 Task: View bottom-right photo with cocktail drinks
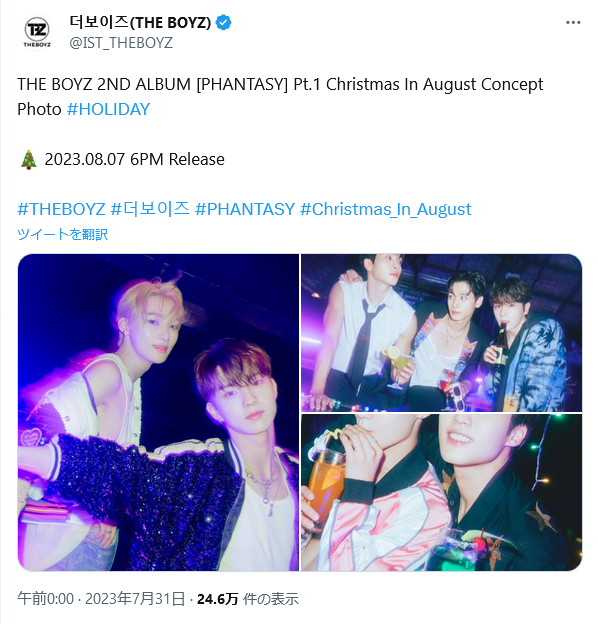coord(442,493)
